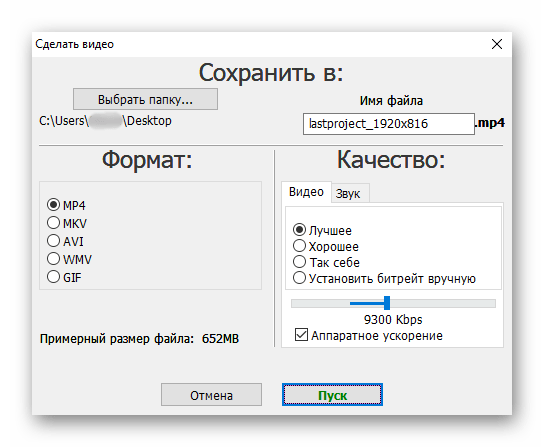This screenshot has width=544, height=447.
Task: Switch to the 'Видео' tab
Action: pos(306,192)
